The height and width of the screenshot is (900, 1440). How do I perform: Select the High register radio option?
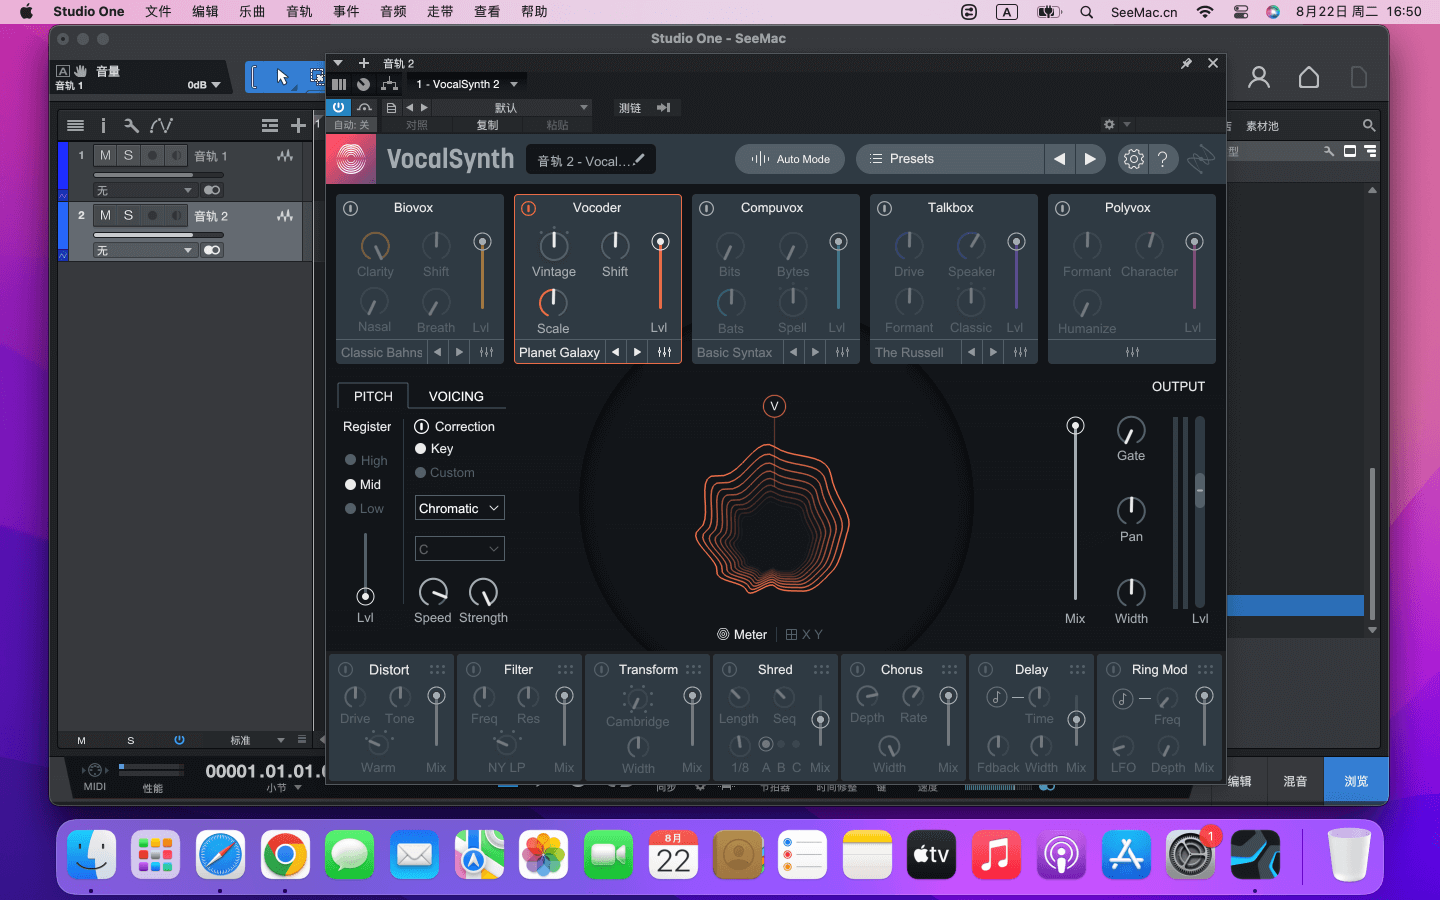[x=351, y=460]
